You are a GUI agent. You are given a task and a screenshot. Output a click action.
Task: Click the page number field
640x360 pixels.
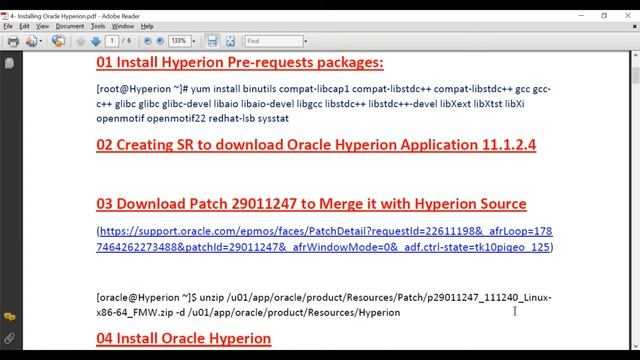pyautogui.click(x=112, y=41)
